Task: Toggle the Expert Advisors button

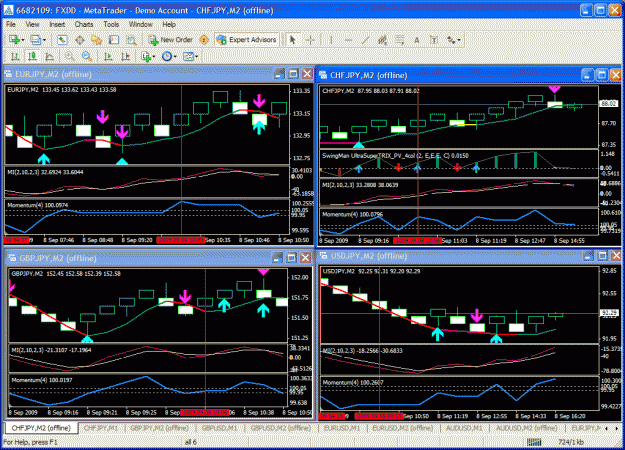Action: click(247, 39)
